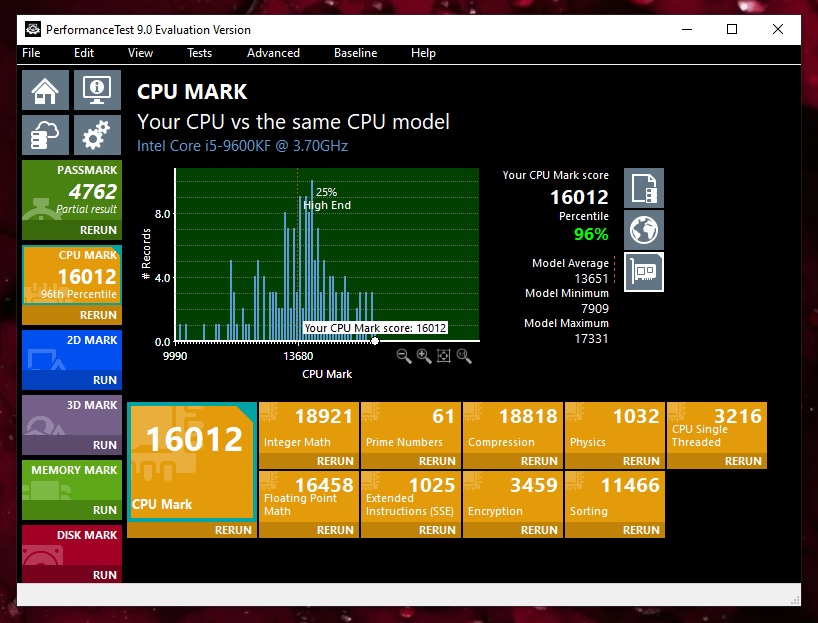Select the Integer Math 18921 tile
818x623 pixels.
point(309,428)
